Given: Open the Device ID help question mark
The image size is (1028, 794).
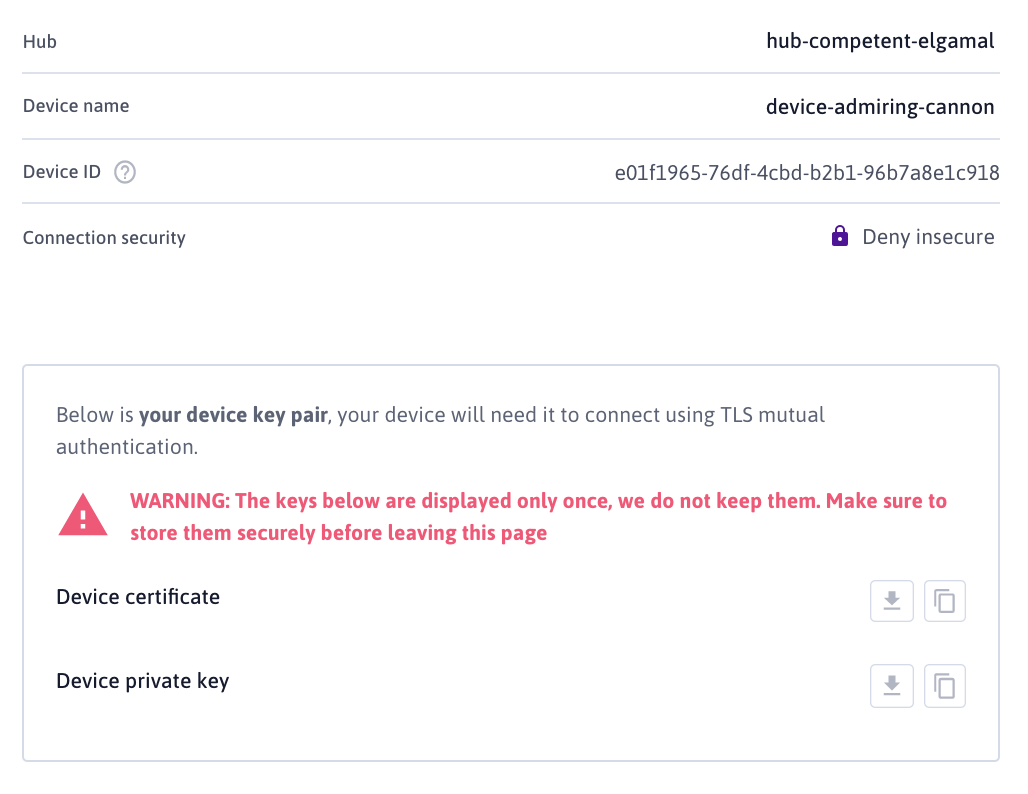Looking at the screenshot, I should pos(125,172).
